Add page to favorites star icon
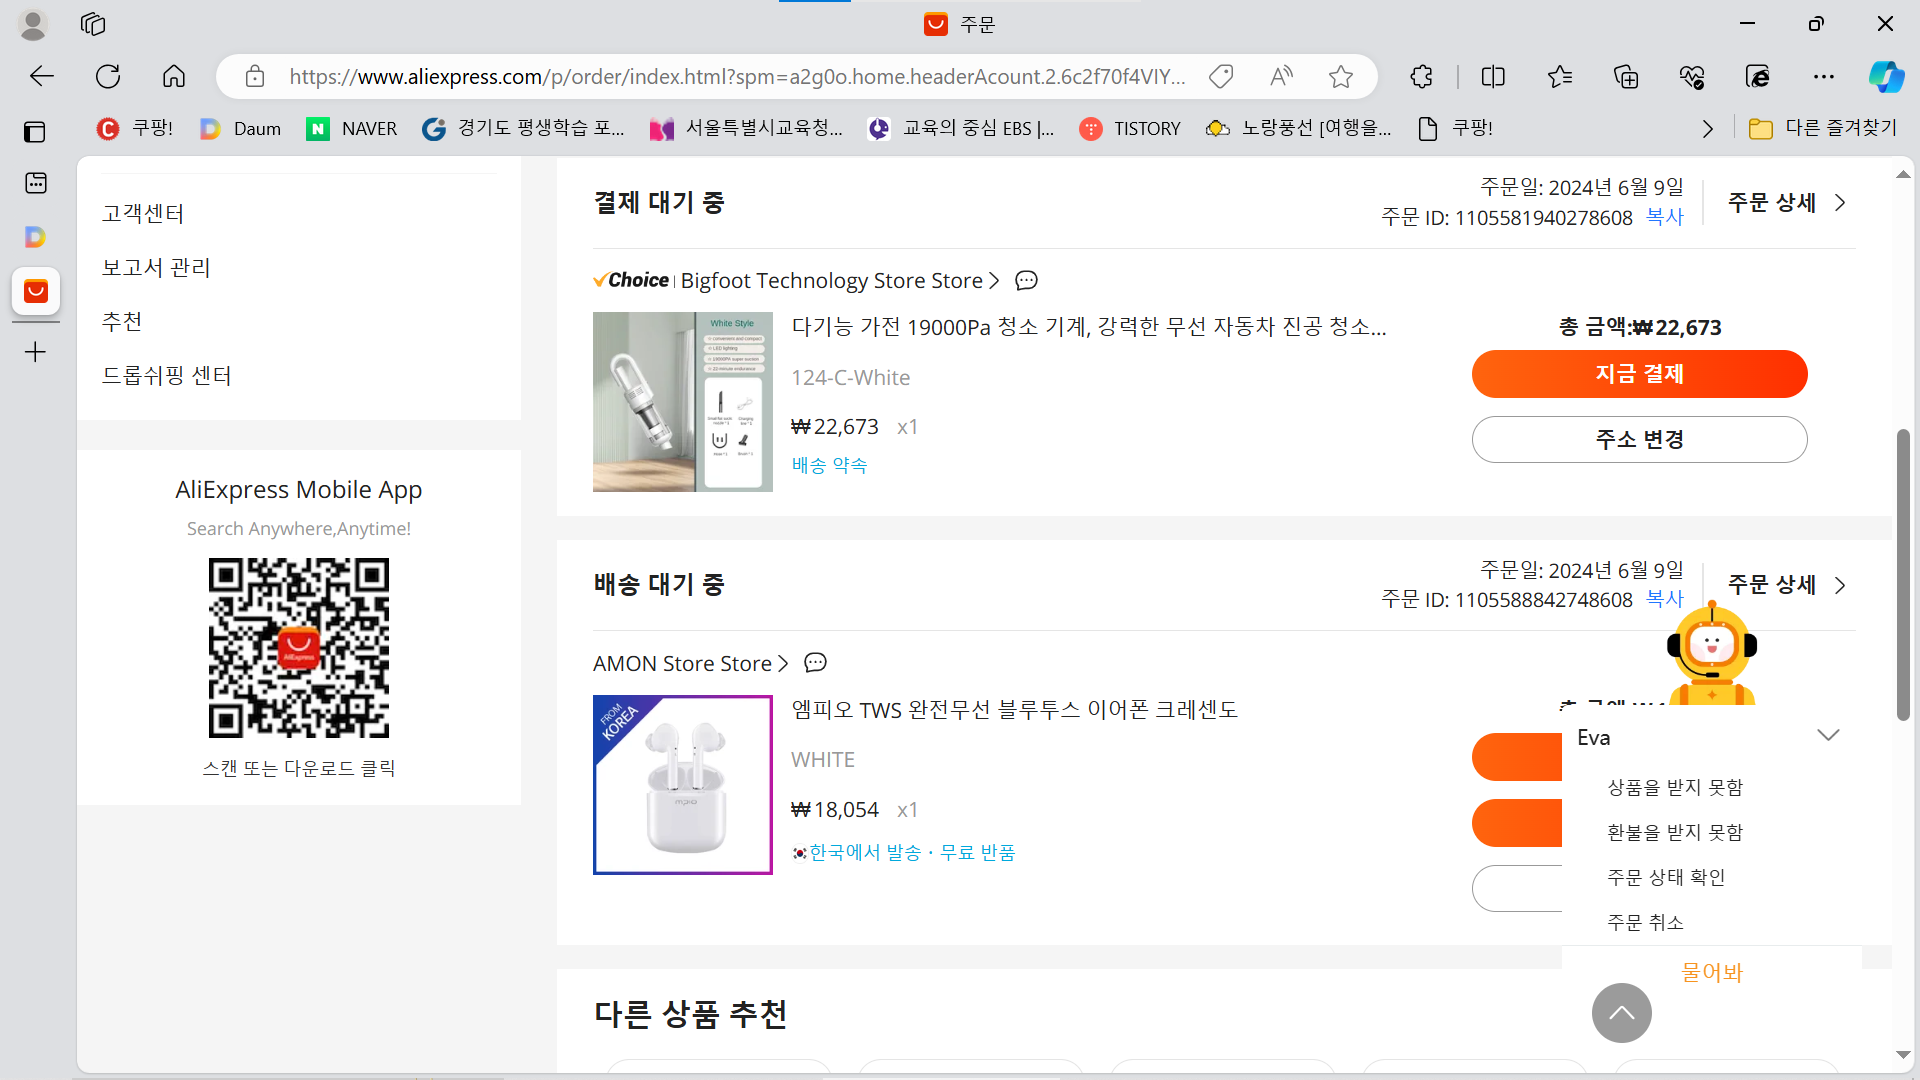The image size is (1920, 1080). (x=1341, y=77)
